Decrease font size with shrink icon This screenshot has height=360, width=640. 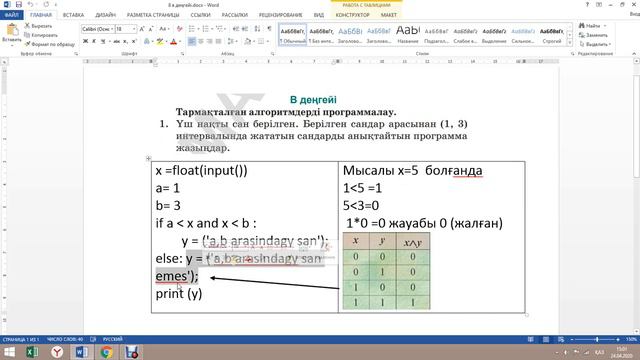[151, 29]
